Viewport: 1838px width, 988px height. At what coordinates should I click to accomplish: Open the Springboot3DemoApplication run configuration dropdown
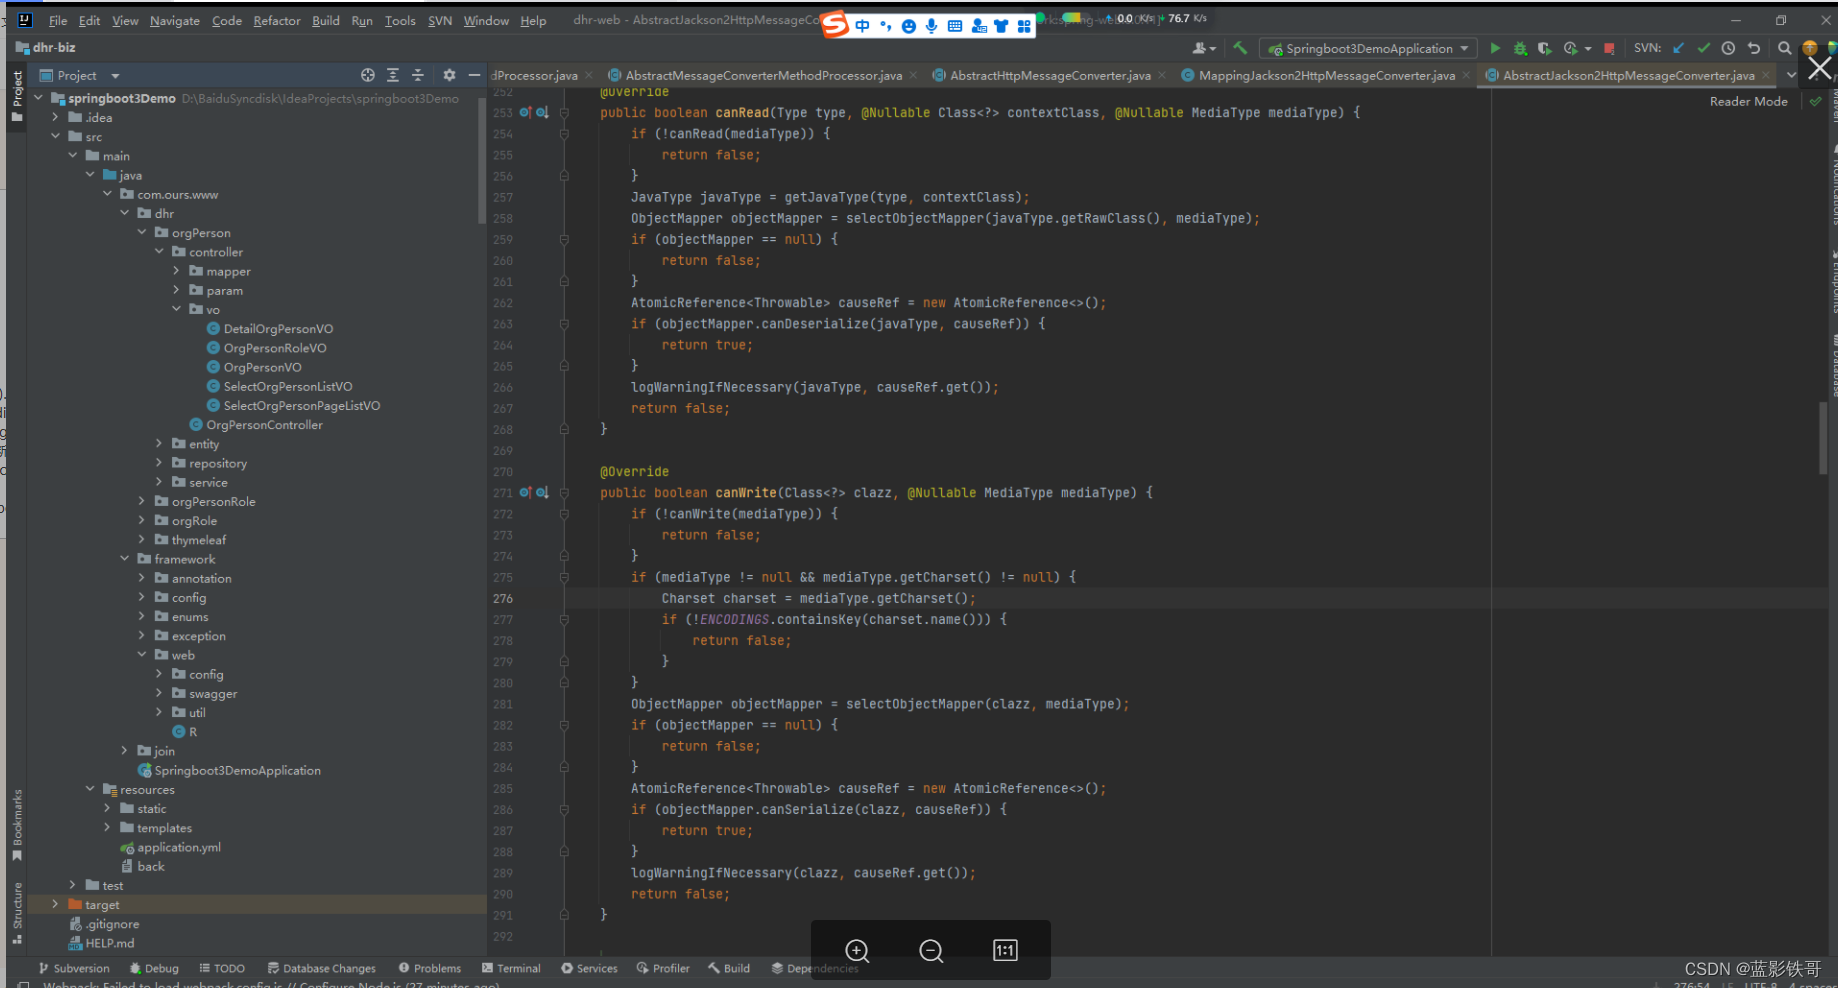[x=1368, y=48]
